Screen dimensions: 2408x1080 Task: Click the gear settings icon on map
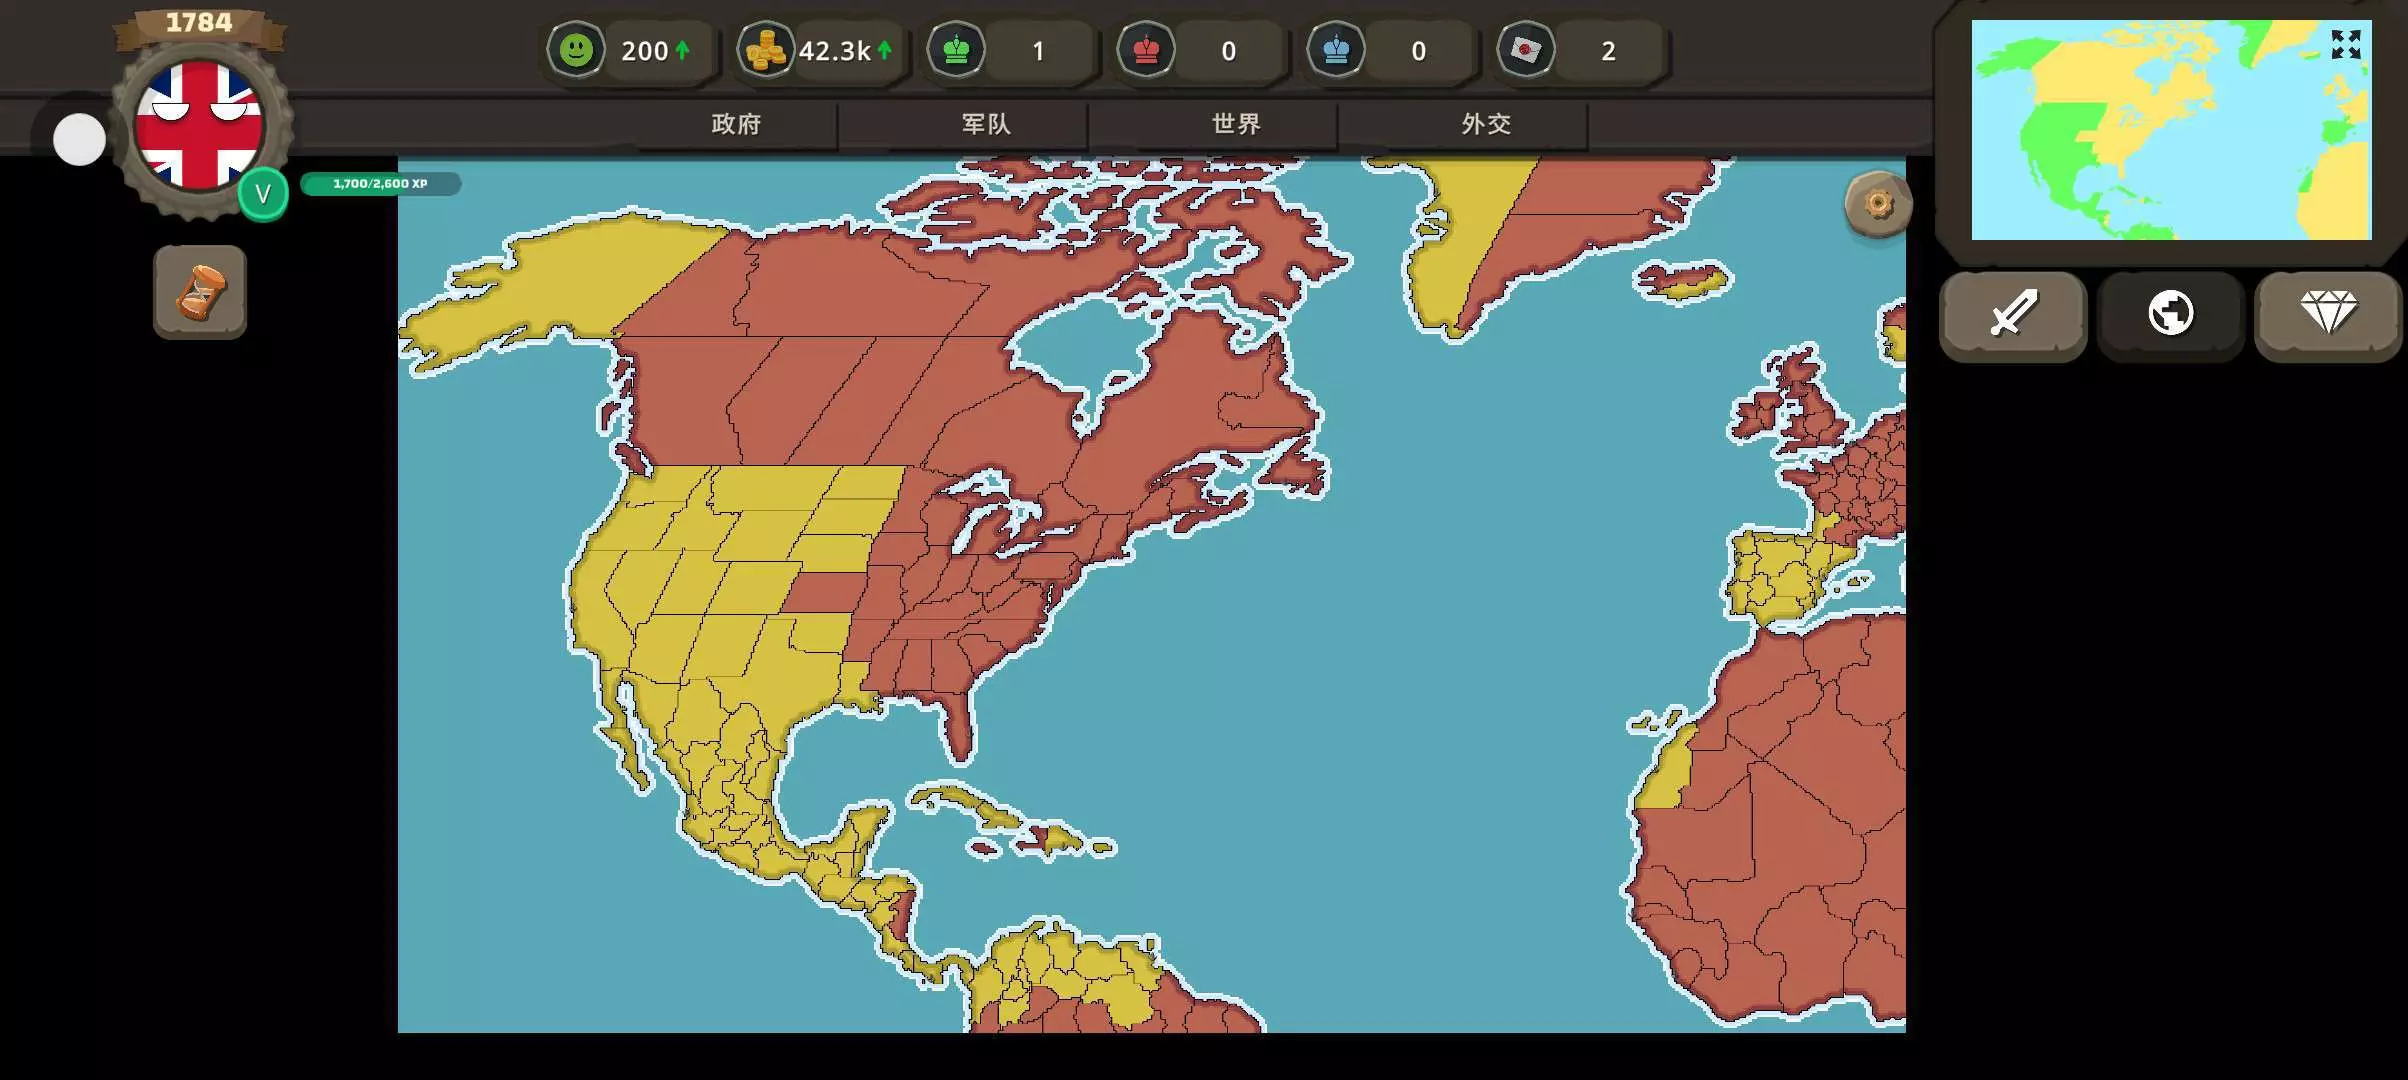(1878, 204)
